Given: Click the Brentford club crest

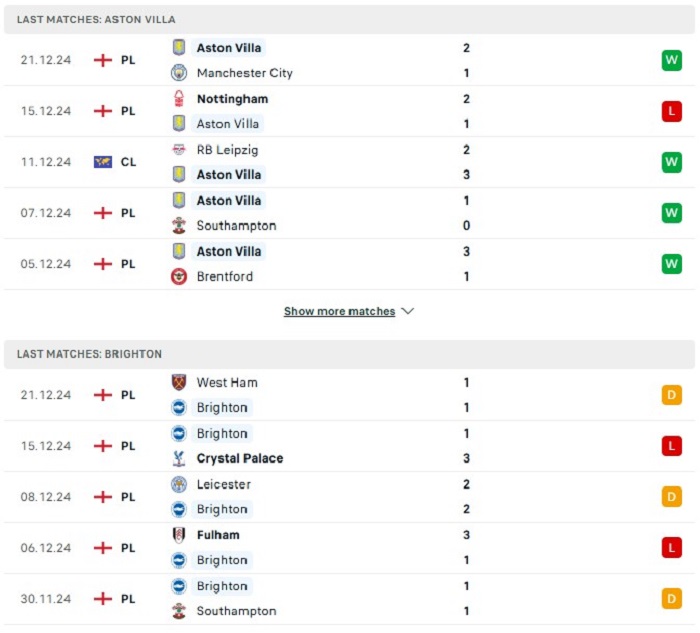Looking at the screenshot, I should coord(179,276).
